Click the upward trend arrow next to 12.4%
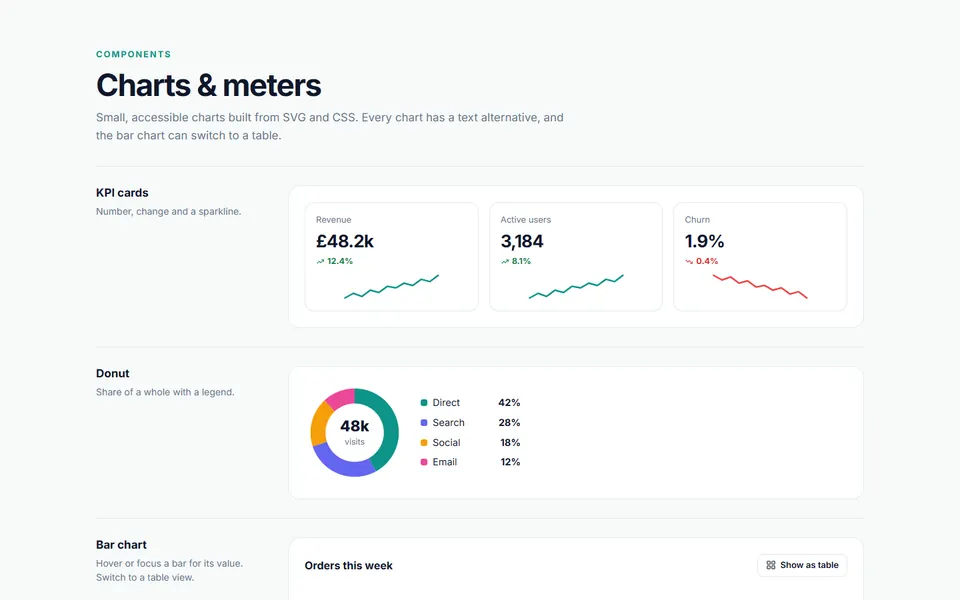Image resolution: width=960 pixels, height=600 pixels. (x=320, y=261)
